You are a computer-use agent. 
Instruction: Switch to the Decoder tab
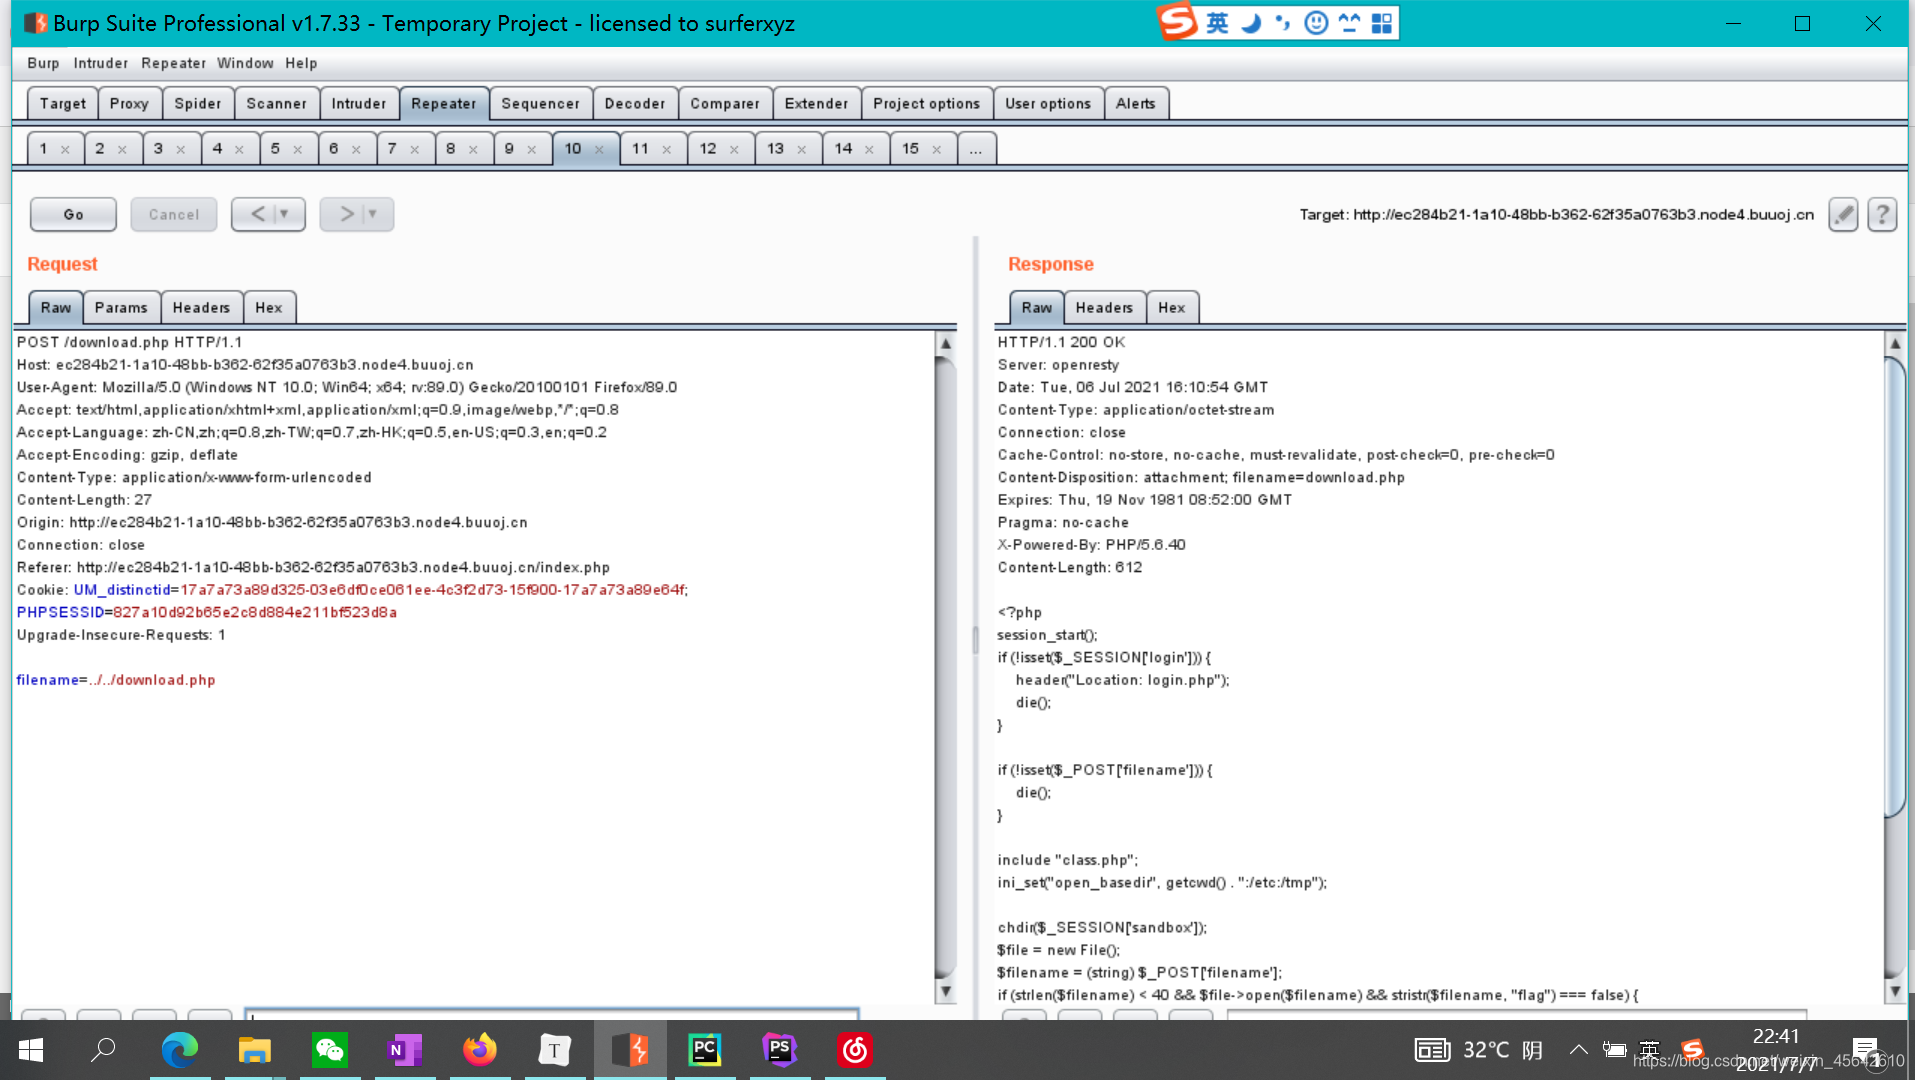(635, 103)
